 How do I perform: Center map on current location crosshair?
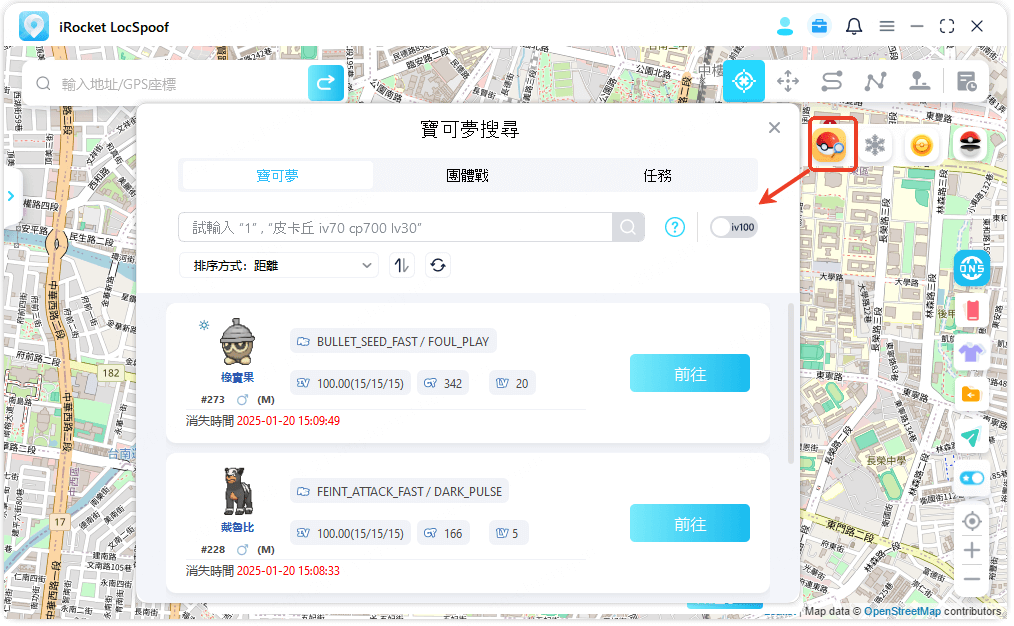[971, 521]
